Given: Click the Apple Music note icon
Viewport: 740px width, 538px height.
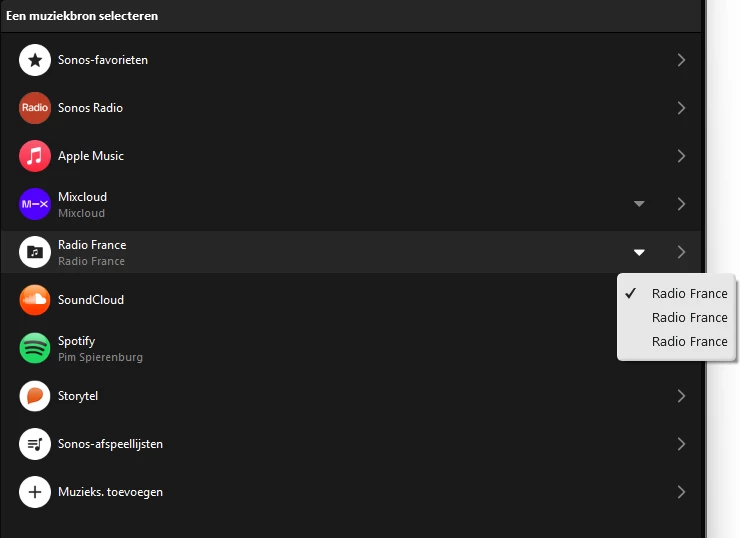Looking at the screenshot, I should [35, 156].
